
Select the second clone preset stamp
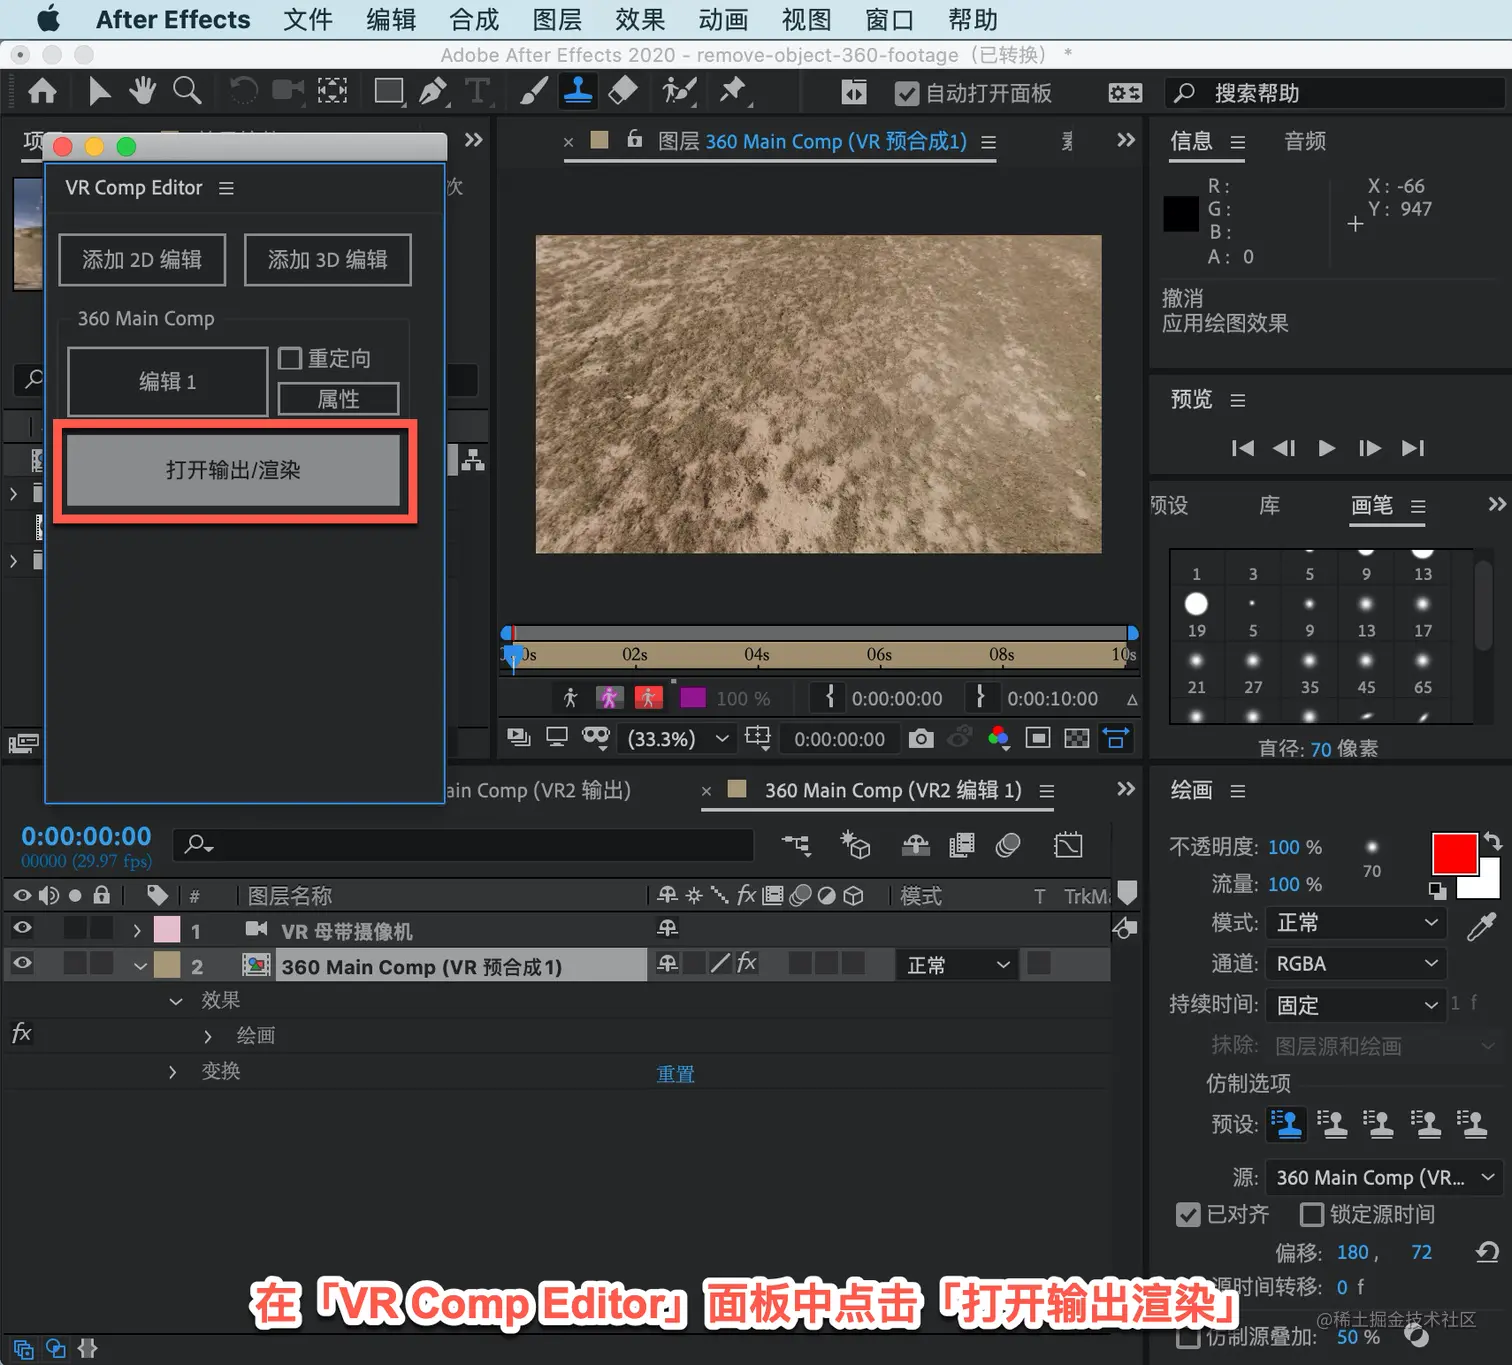point(1332,1124)
